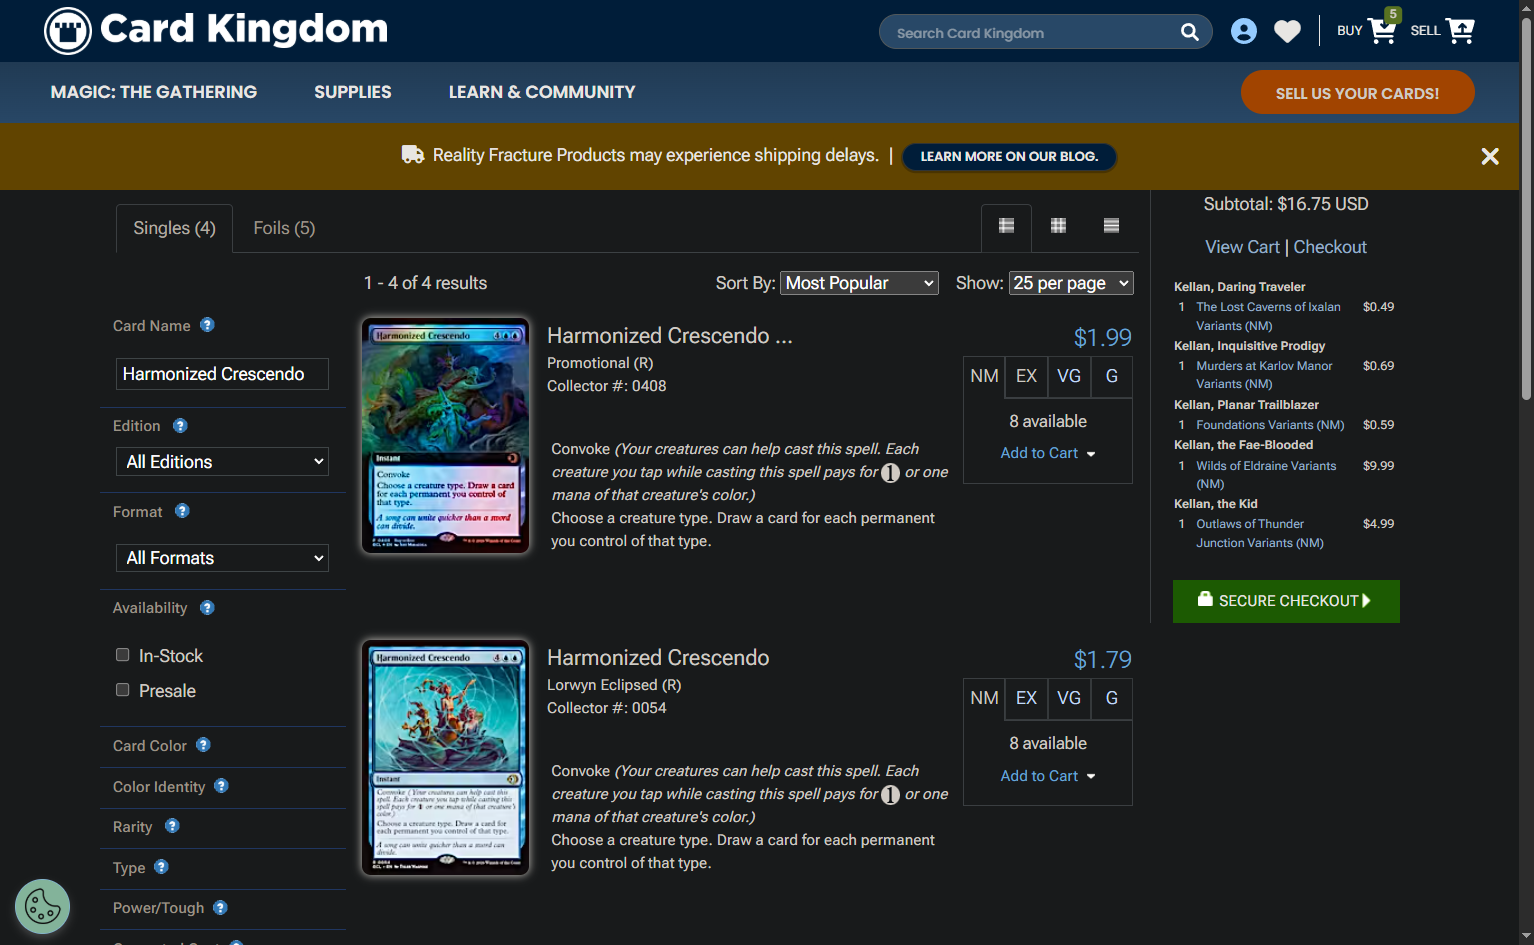
Task: Click Learn More On Our Blog button
Action: (1009, 156)
